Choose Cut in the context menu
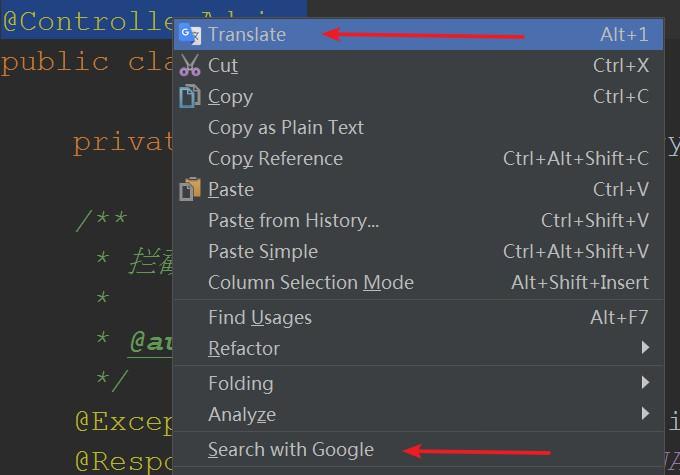 tap(223, 66)
